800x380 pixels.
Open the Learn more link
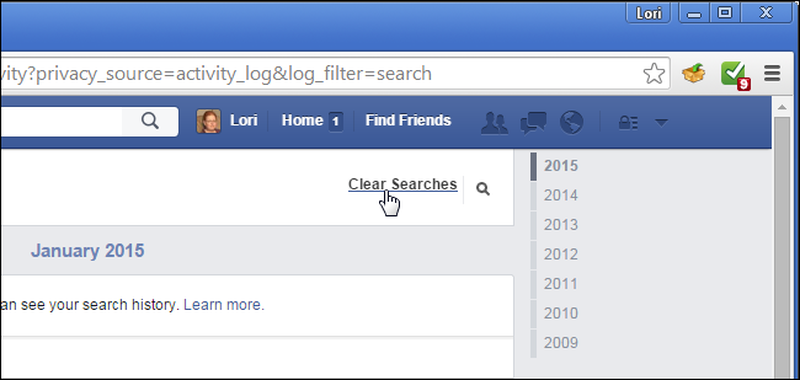(x=224, y=305)
